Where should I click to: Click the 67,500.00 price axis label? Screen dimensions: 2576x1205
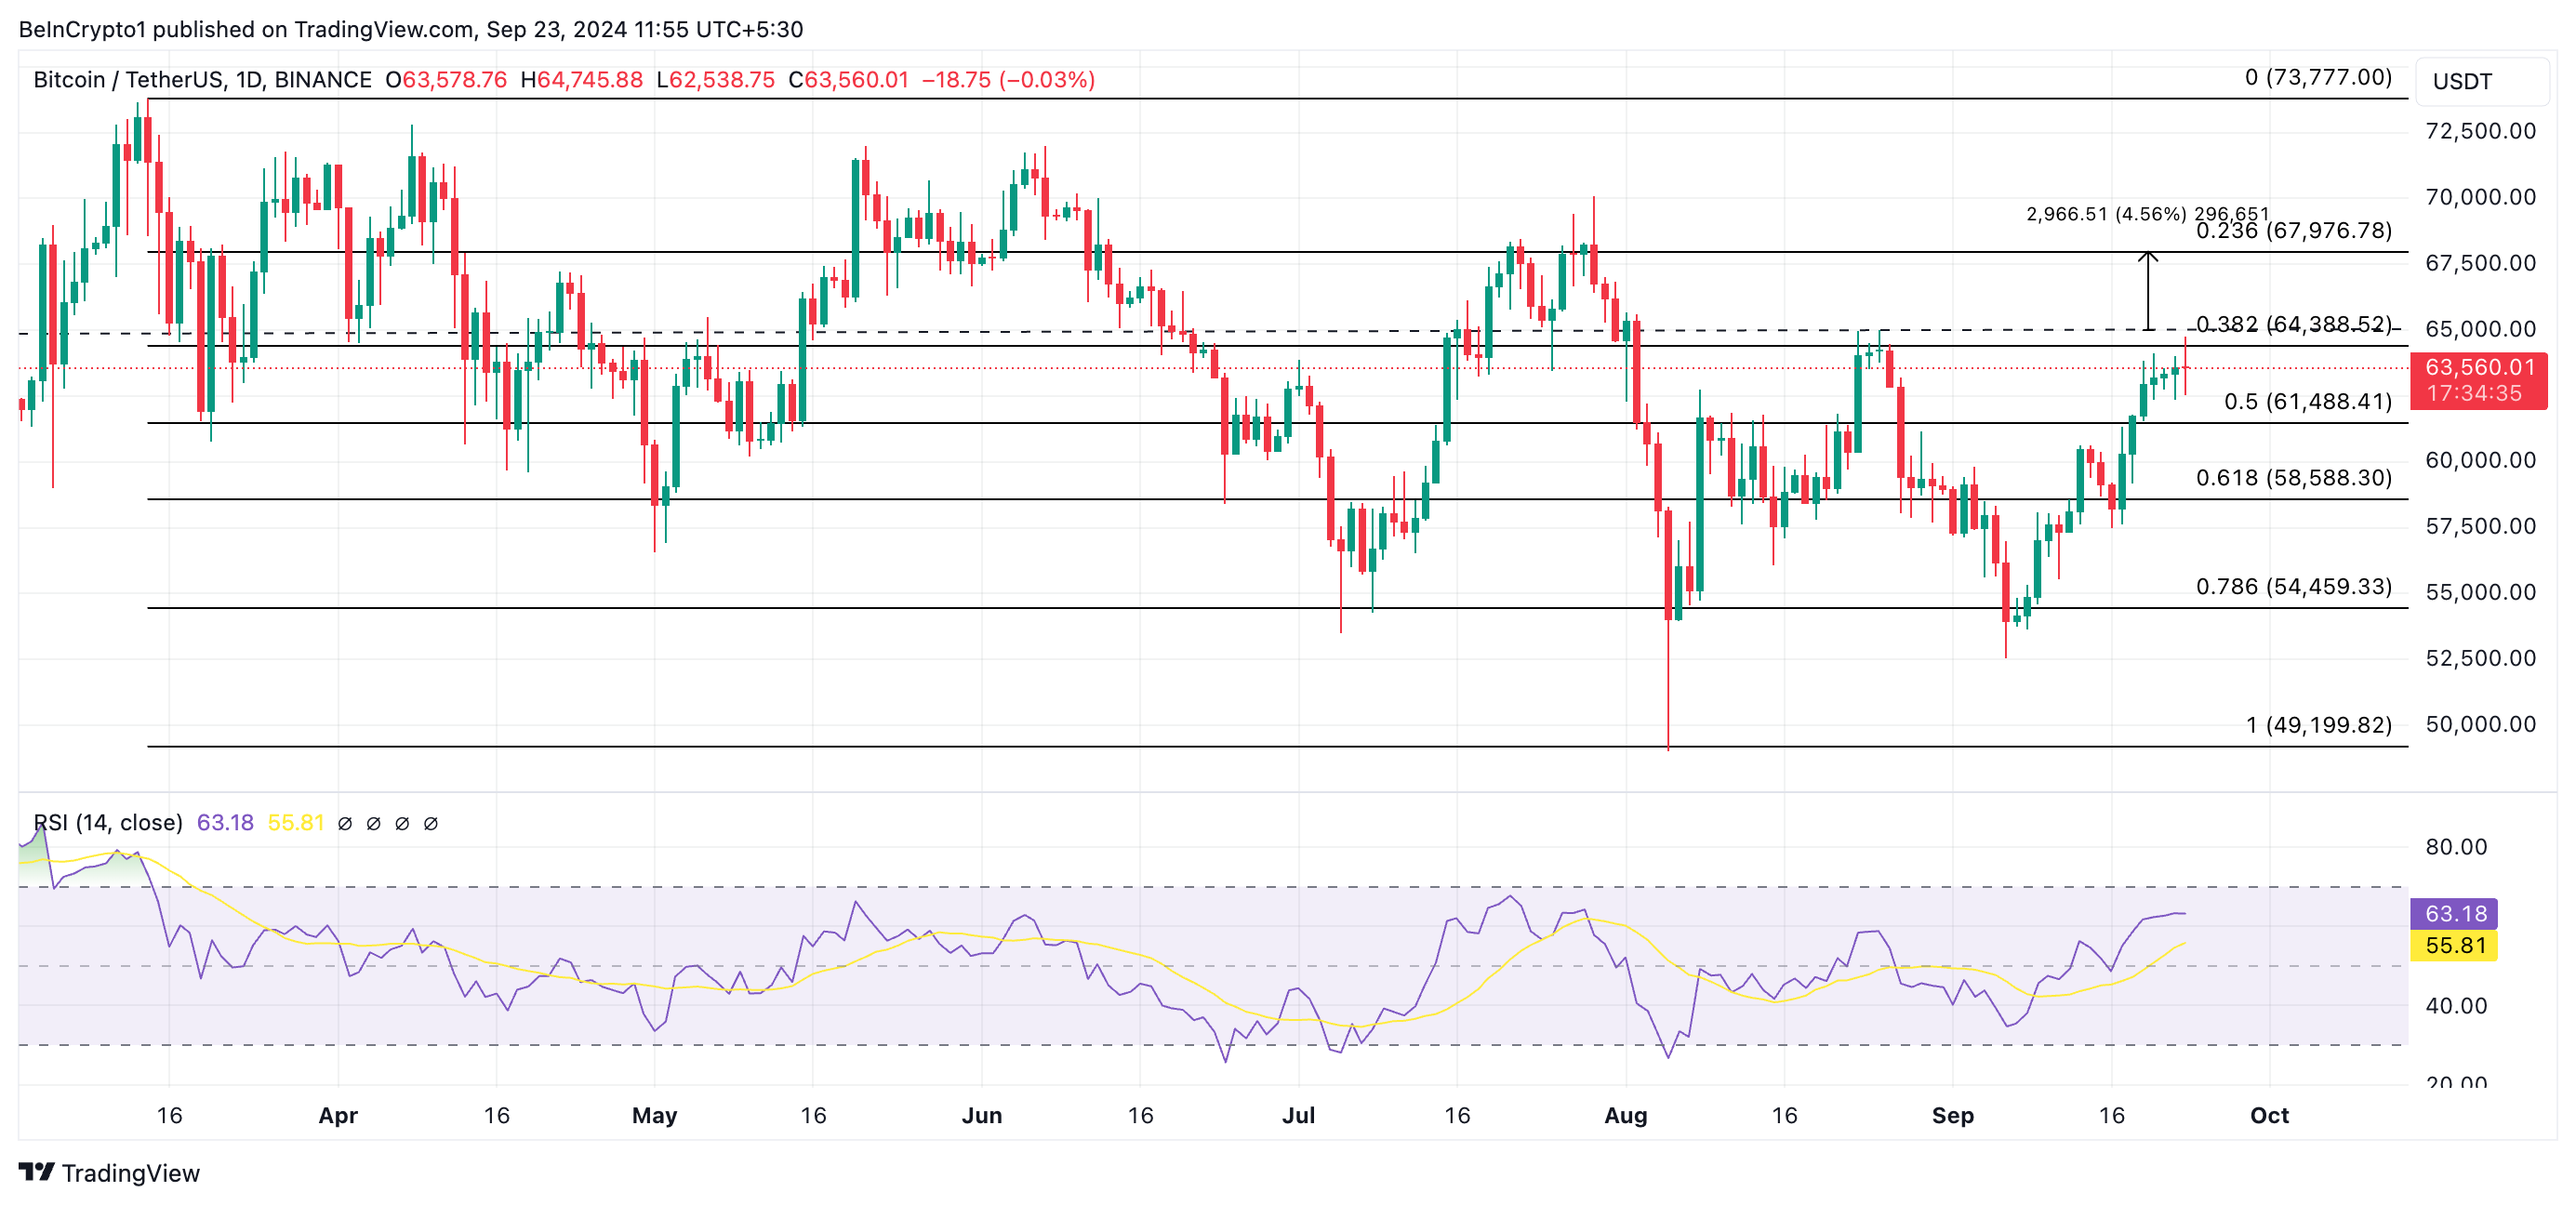[2480, 263]
